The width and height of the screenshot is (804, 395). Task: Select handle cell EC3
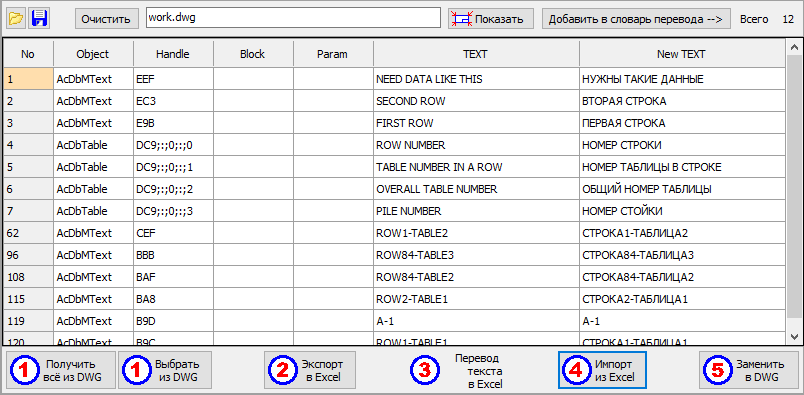coord(173,101)
